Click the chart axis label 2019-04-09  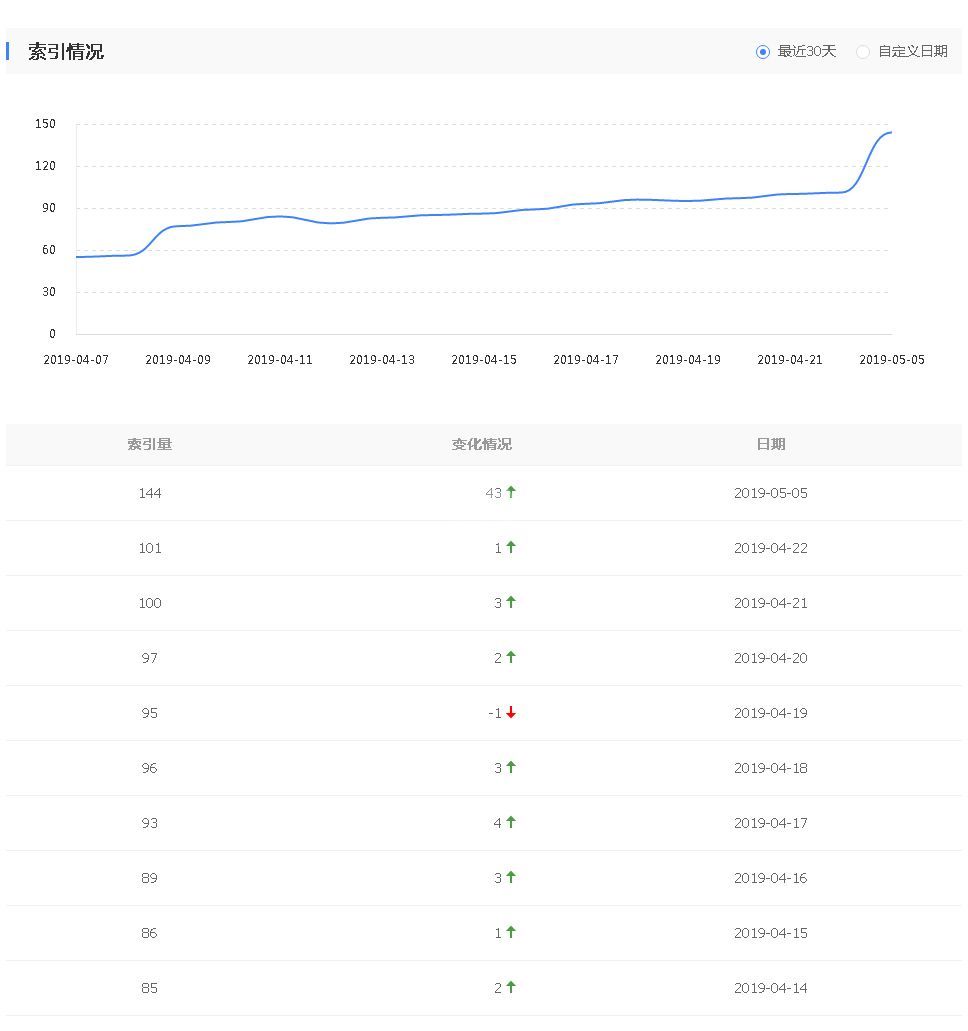coord(178,360)
